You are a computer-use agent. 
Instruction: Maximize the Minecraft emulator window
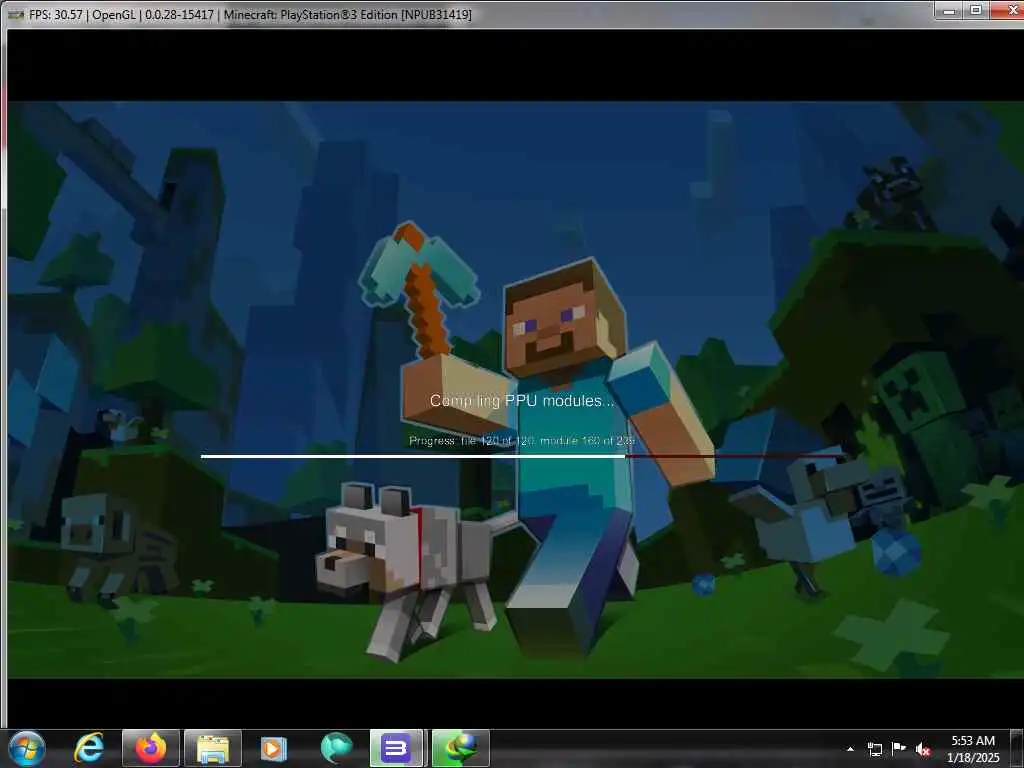[x=976, y=10]
